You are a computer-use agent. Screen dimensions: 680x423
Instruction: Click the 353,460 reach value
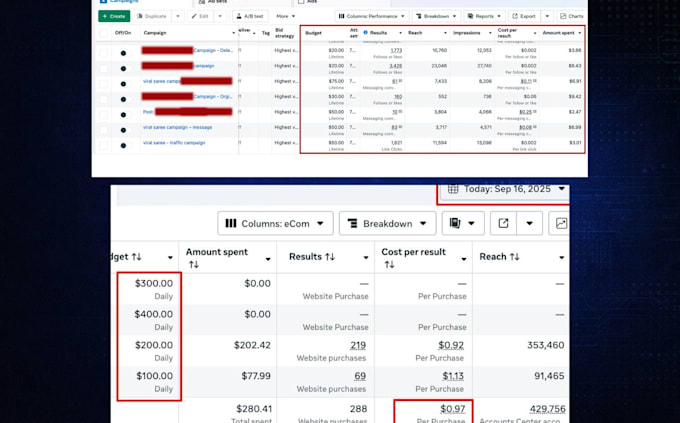tap(546, 345)
